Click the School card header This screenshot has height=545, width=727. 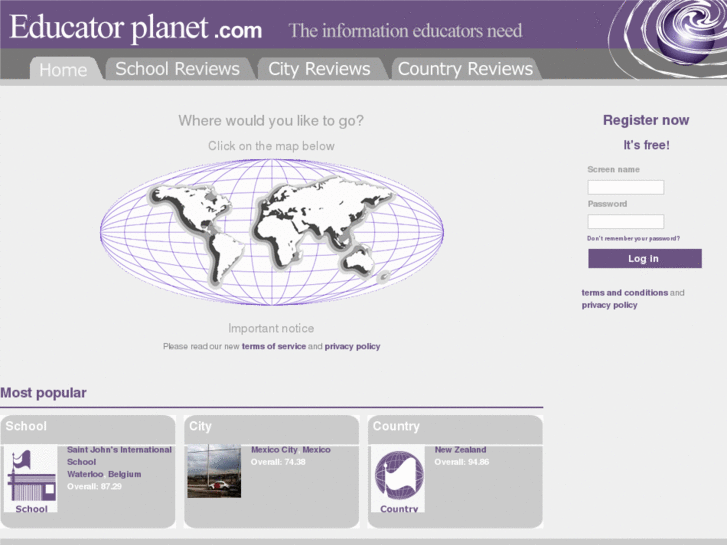click(x=88, y=429)
